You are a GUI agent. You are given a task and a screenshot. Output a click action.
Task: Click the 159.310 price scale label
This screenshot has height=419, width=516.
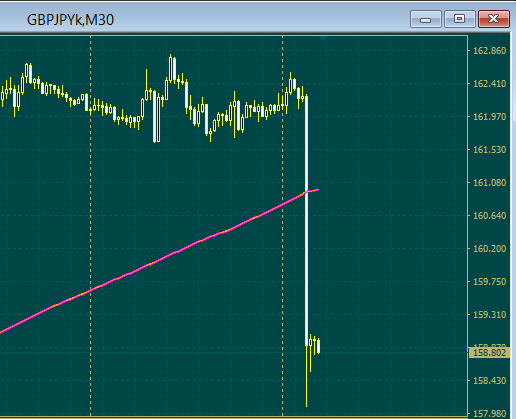pyautogui.click(x=489, y=315)
